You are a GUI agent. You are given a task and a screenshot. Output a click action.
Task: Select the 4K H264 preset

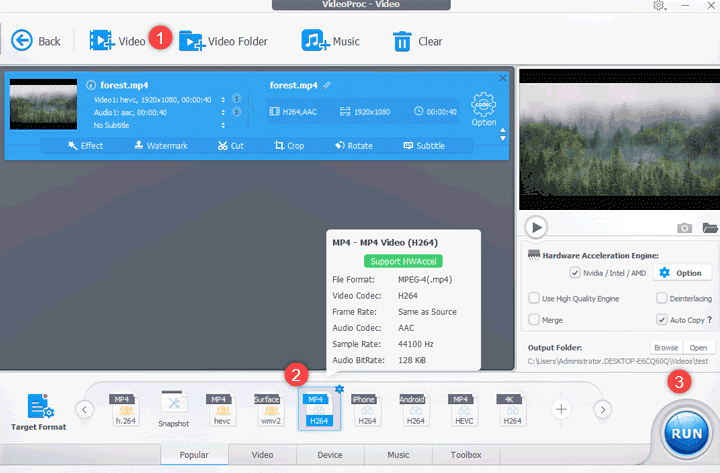[x=512, y=410]
